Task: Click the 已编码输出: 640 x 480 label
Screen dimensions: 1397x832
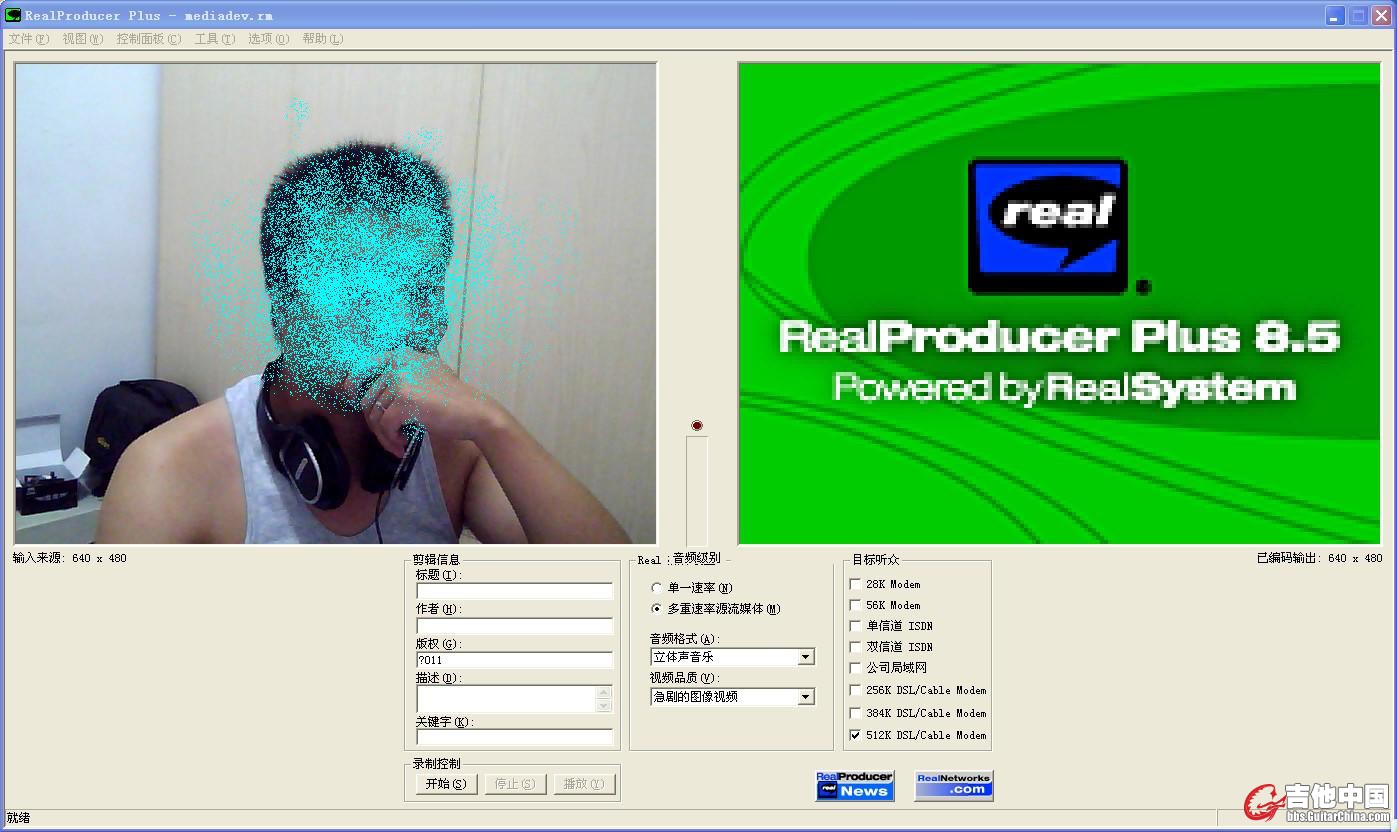Action: coord(1320,558)
